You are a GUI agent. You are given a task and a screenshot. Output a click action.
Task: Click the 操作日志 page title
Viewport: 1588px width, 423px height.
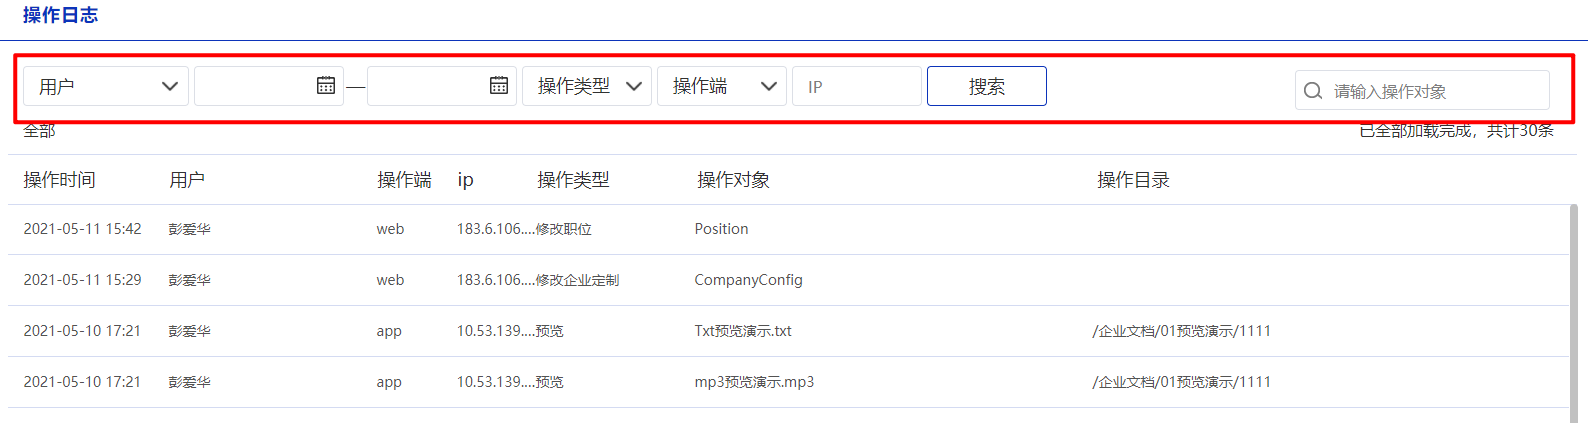coord(61,15)
